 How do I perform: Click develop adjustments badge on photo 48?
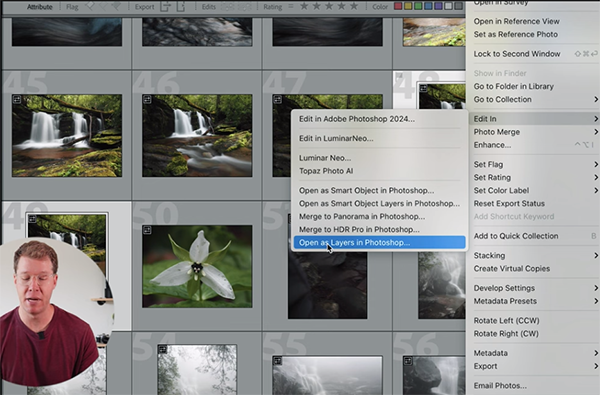423,88
